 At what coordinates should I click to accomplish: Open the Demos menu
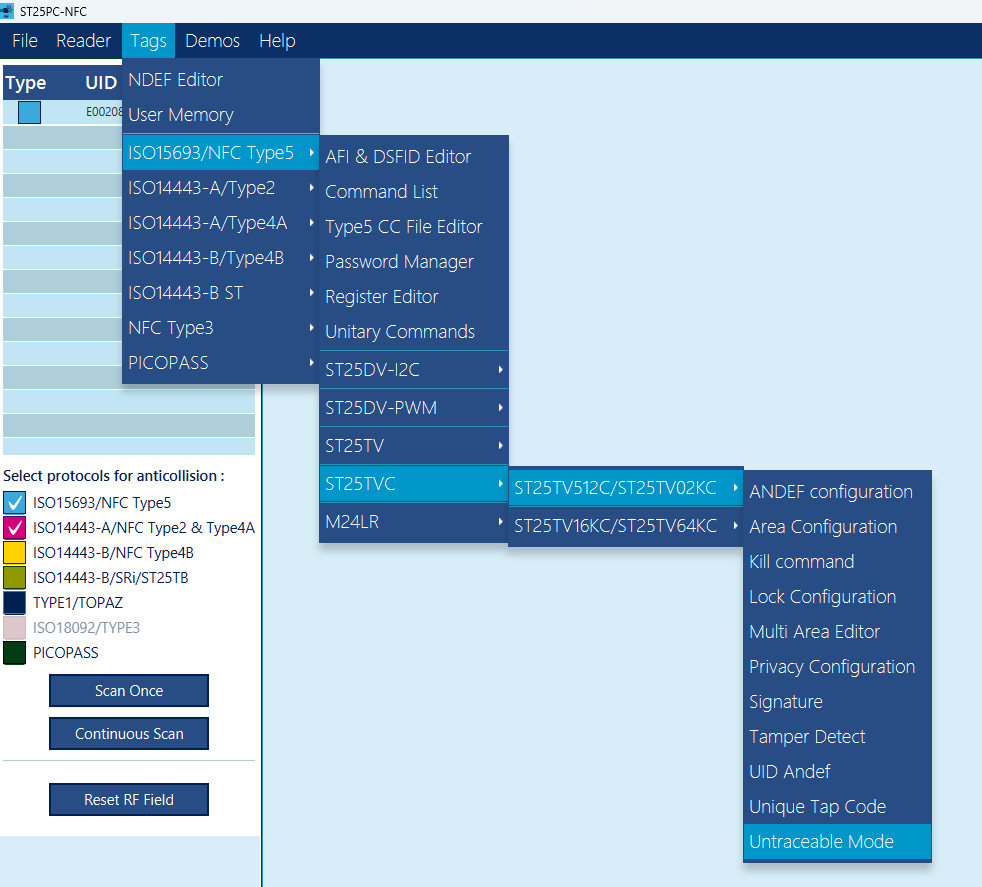[212, 41]
